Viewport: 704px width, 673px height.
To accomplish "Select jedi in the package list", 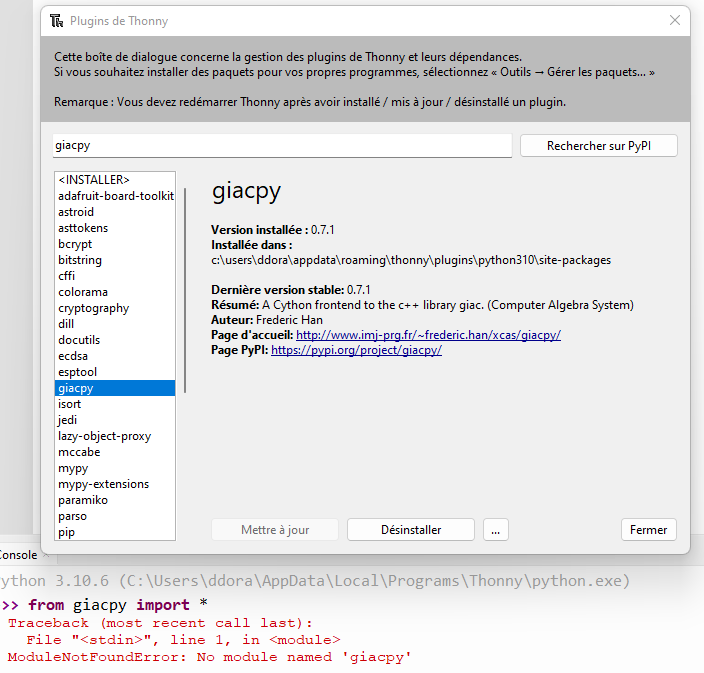I will [114, 420].
